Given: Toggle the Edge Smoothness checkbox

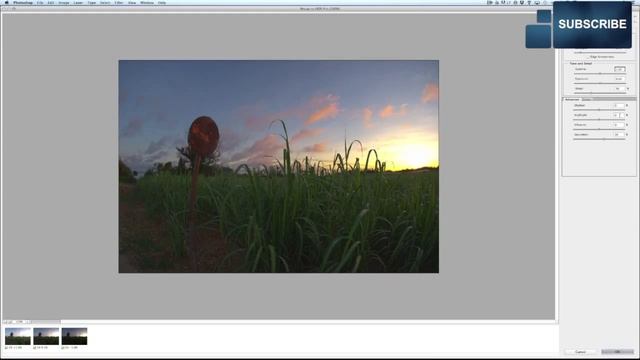Looking at the screenshot, I should [x=589, y=57].
